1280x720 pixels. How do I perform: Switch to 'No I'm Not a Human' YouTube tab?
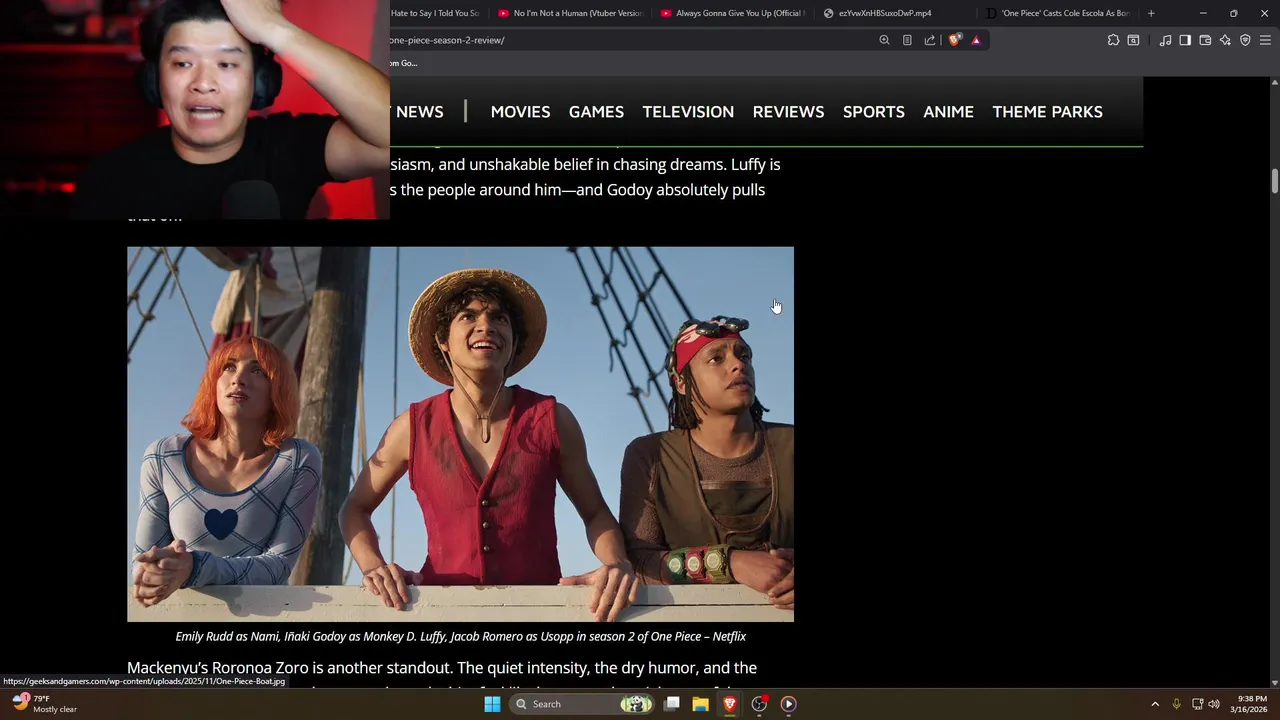(x=570, y=13)
